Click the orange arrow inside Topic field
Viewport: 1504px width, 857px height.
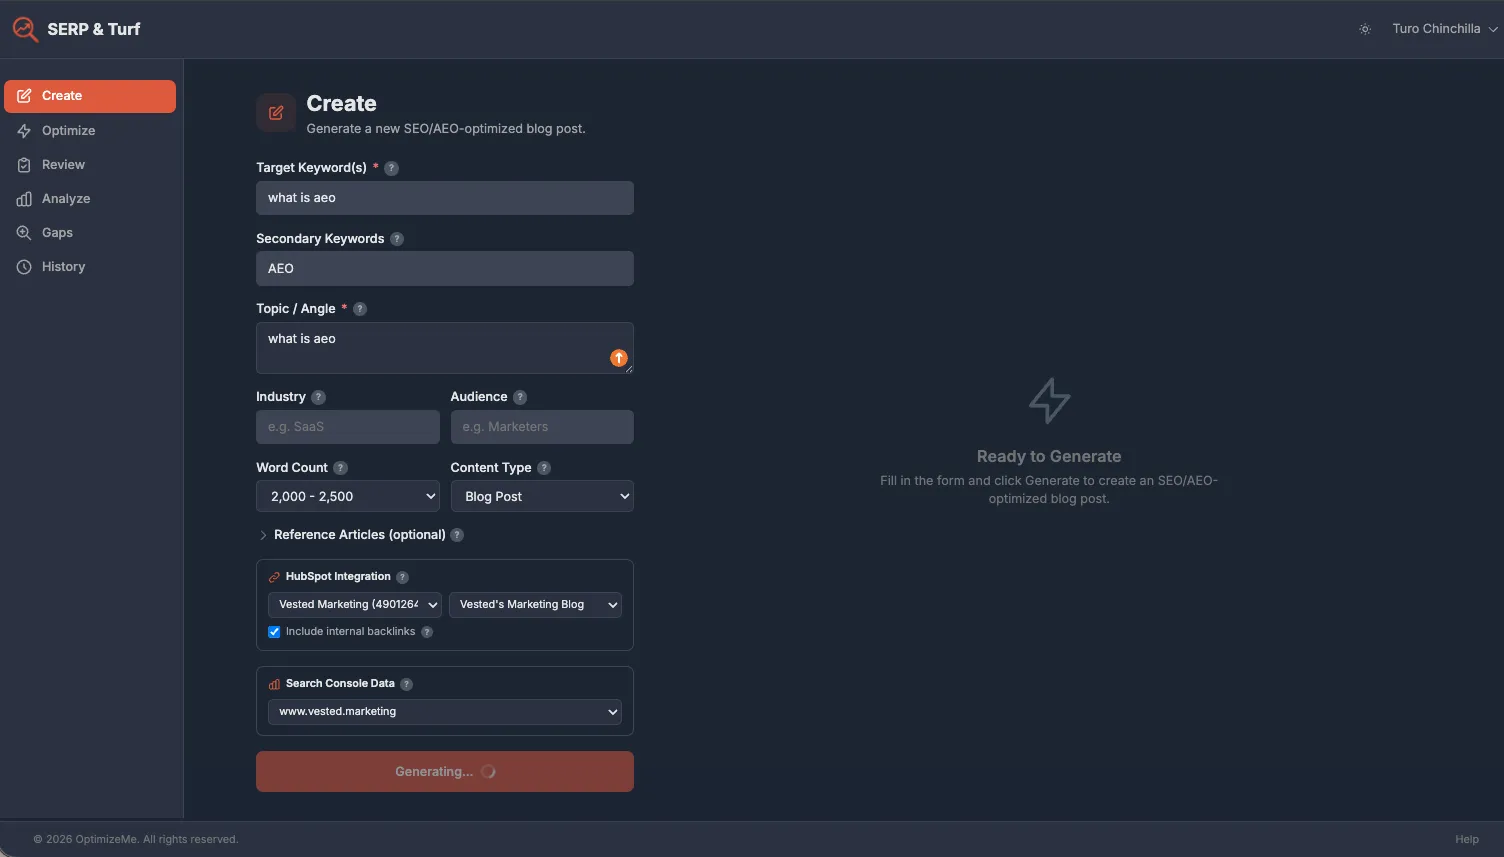tap(618, 357)
